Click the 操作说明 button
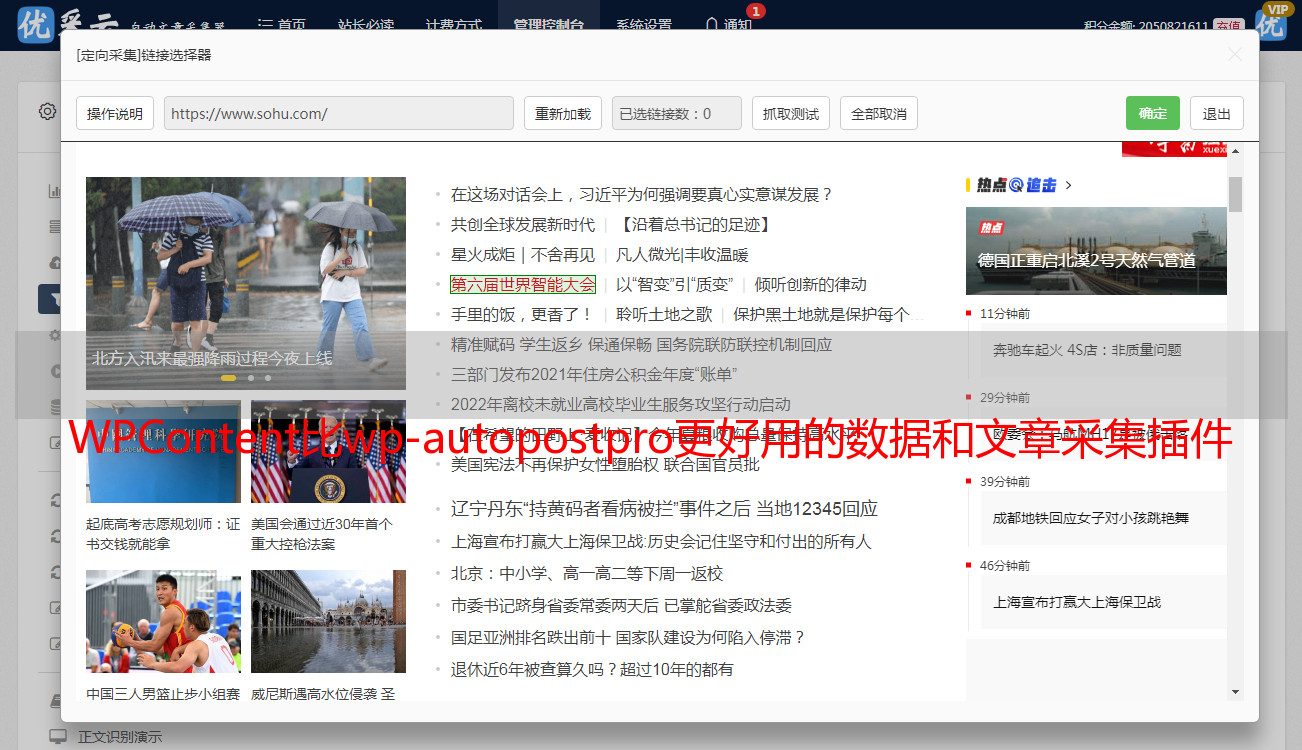 [x=115, y=114]
